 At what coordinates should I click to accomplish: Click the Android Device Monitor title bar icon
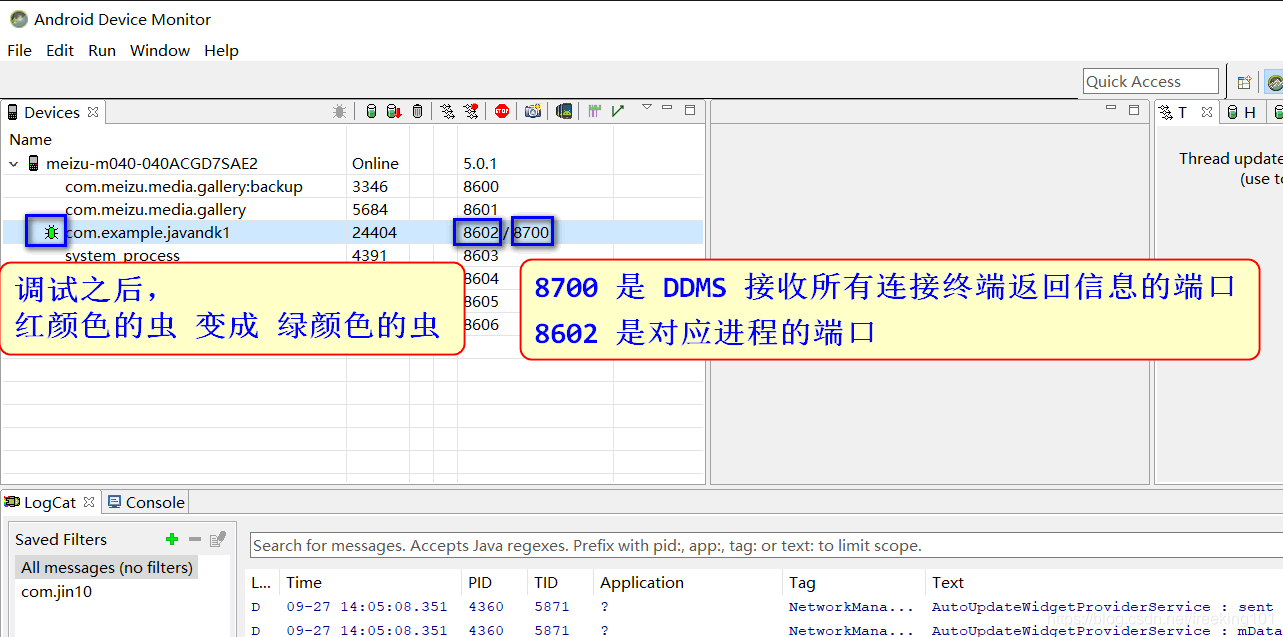(18, 18)
